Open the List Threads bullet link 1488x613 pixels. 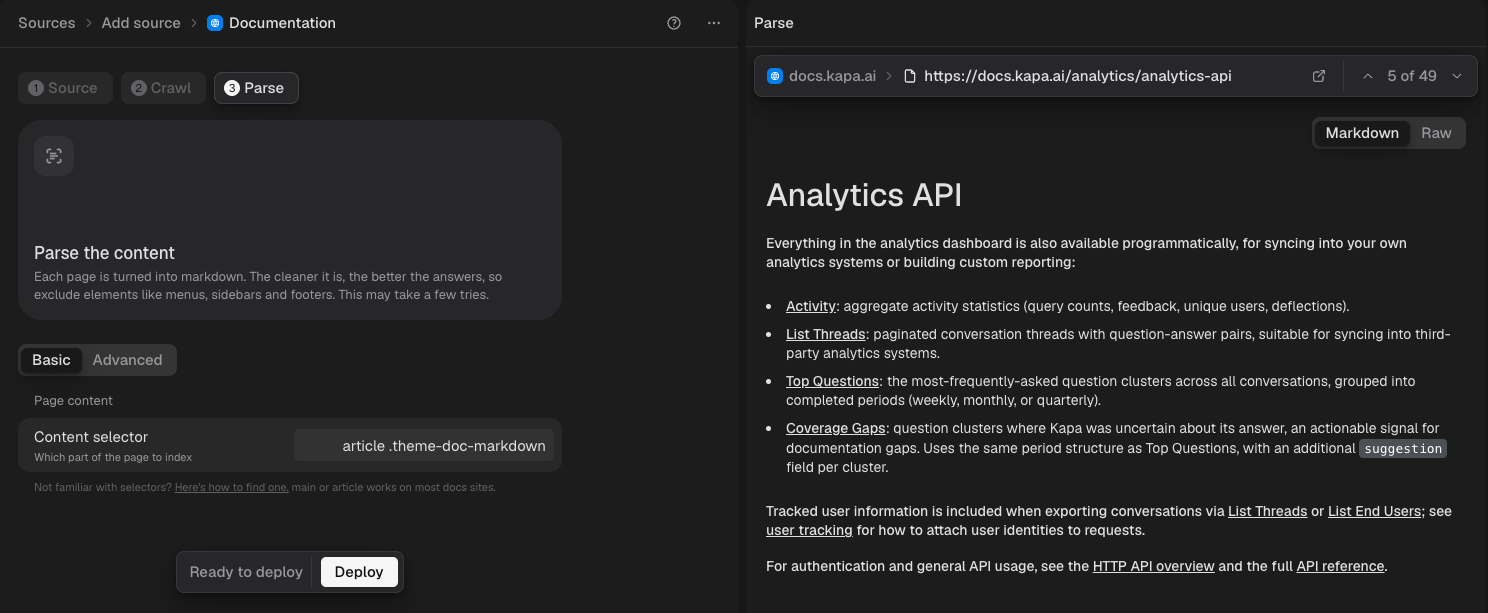point(826,335)
